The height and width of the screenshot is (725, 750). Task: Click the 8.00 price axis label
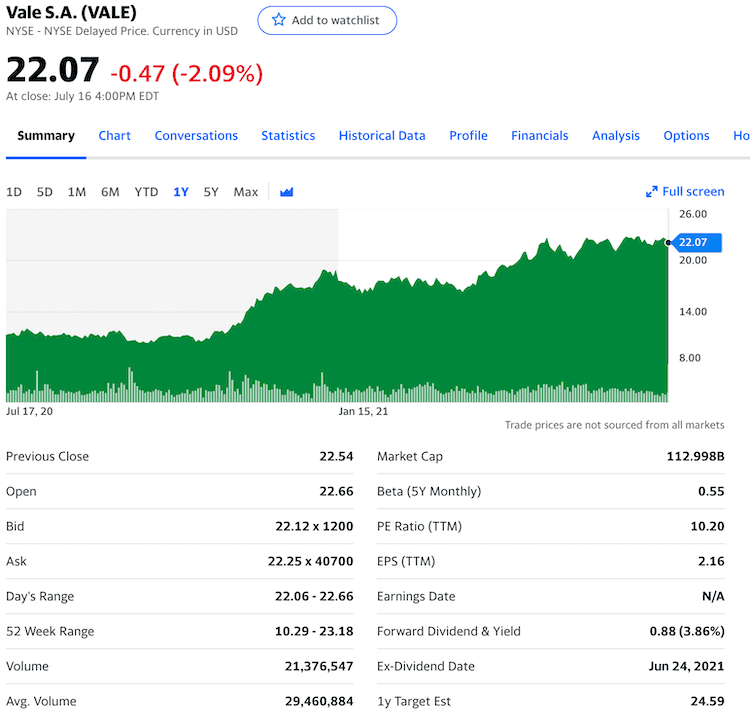click(x=690, y=358)
